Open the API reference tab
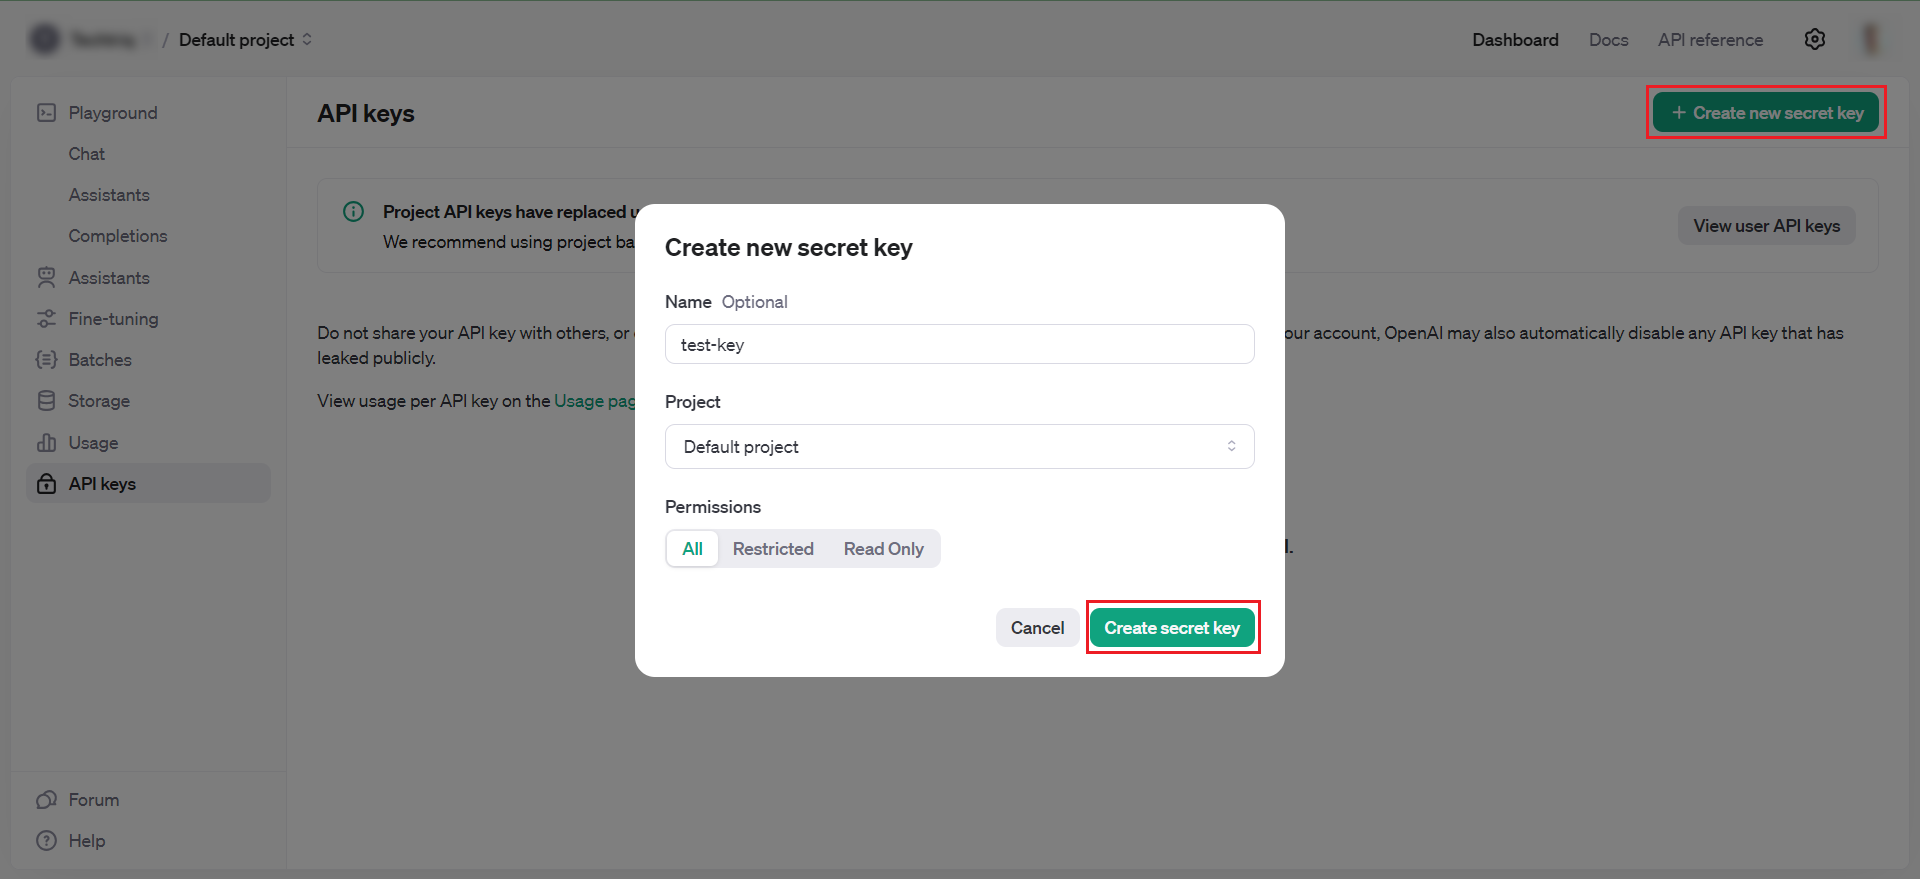This screenshot has height=879, width=1920. pyautogui.click(x=1710, y=40)
